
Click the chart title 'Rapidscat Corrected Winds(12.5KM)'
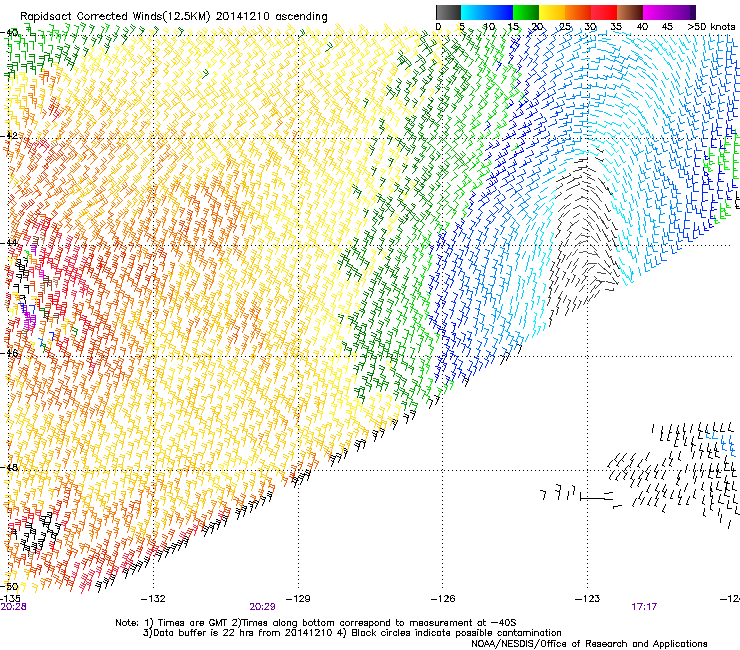click(x=115, y=17)
